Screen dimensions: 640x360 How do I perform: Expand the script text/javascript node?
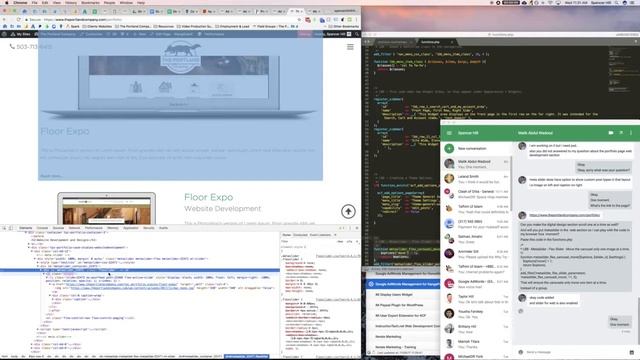pyautogui.click(x=38, y=329)
